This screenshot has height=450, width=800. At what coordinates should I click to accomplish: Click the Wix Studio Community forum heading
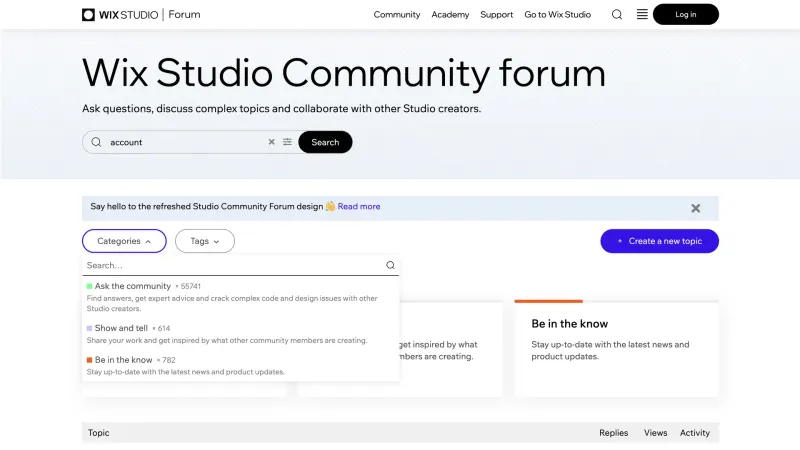coord(344,73)
